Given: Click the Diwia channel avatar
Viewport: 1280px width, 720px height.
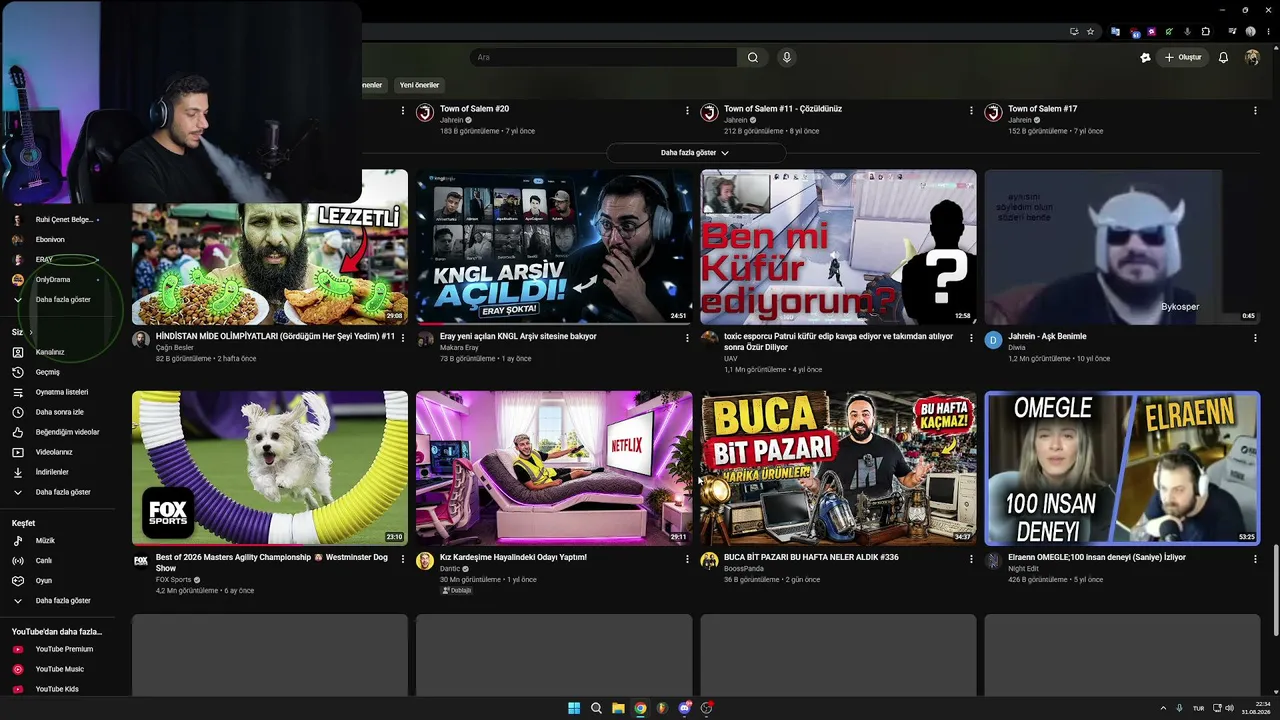Looking at the screenshot, I should click(x=993, y=340).
